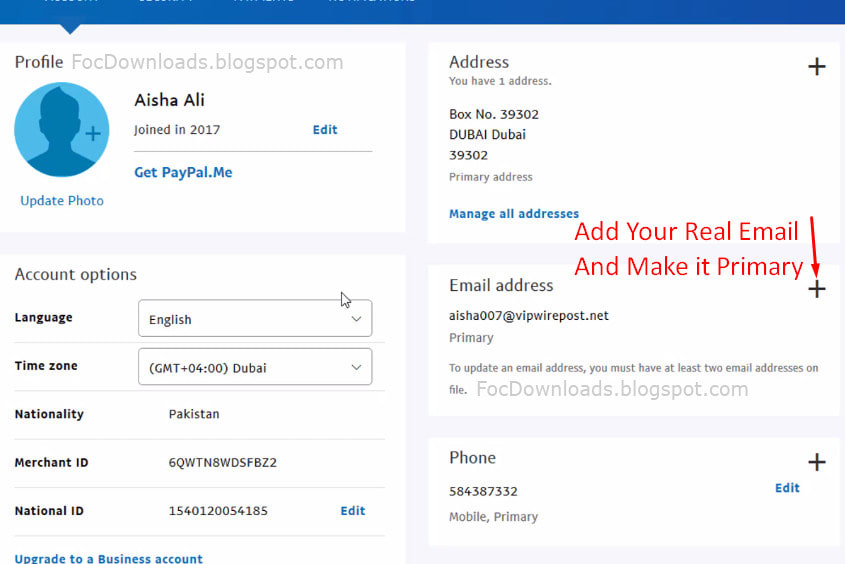This screenshot has height=564, width=845.
Task: Click the plus icon to add an email address
Action: (816, 289)
